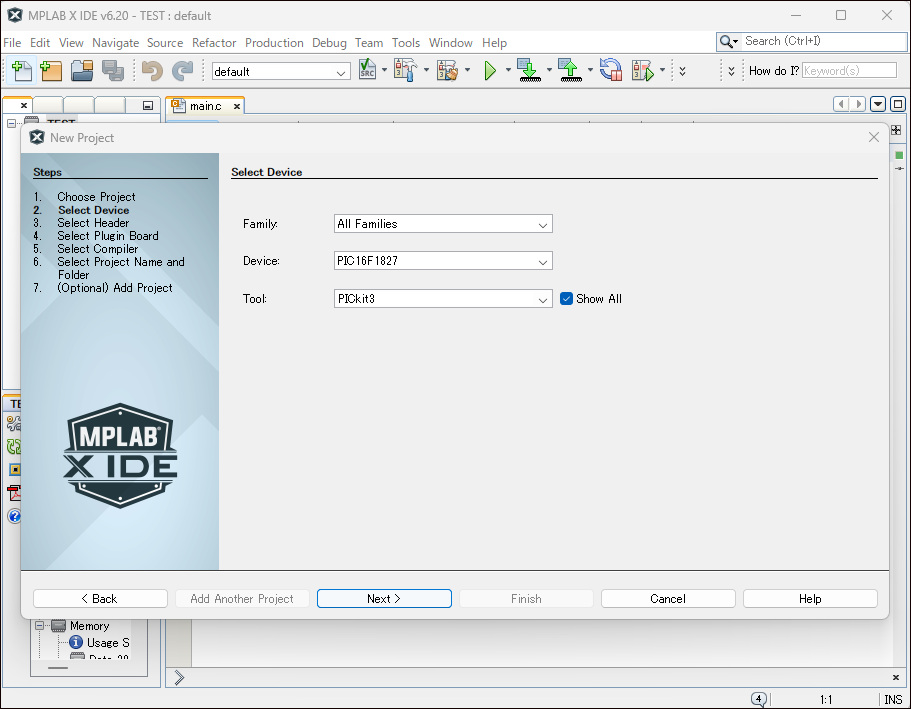Click the Redo arrow icon
This screenshot has width=911, height=709.
click(182, 70)
